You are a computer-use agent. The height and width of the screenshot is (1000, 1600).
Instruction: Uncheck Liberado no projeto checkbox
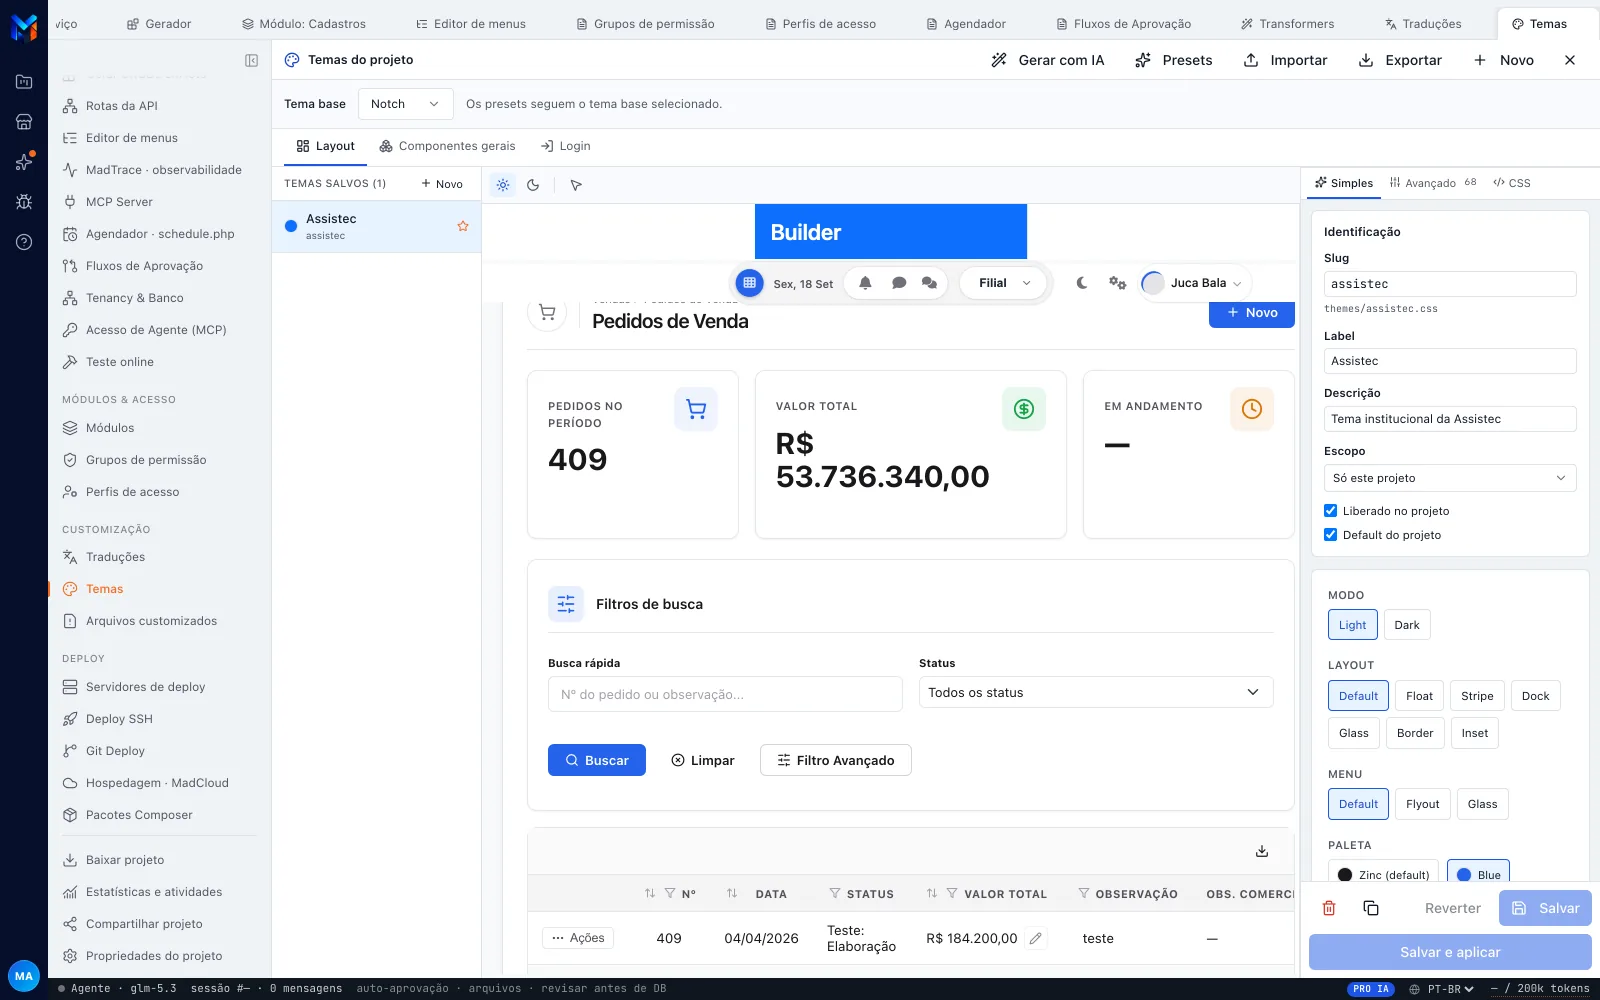click(x=1330, y=511)
